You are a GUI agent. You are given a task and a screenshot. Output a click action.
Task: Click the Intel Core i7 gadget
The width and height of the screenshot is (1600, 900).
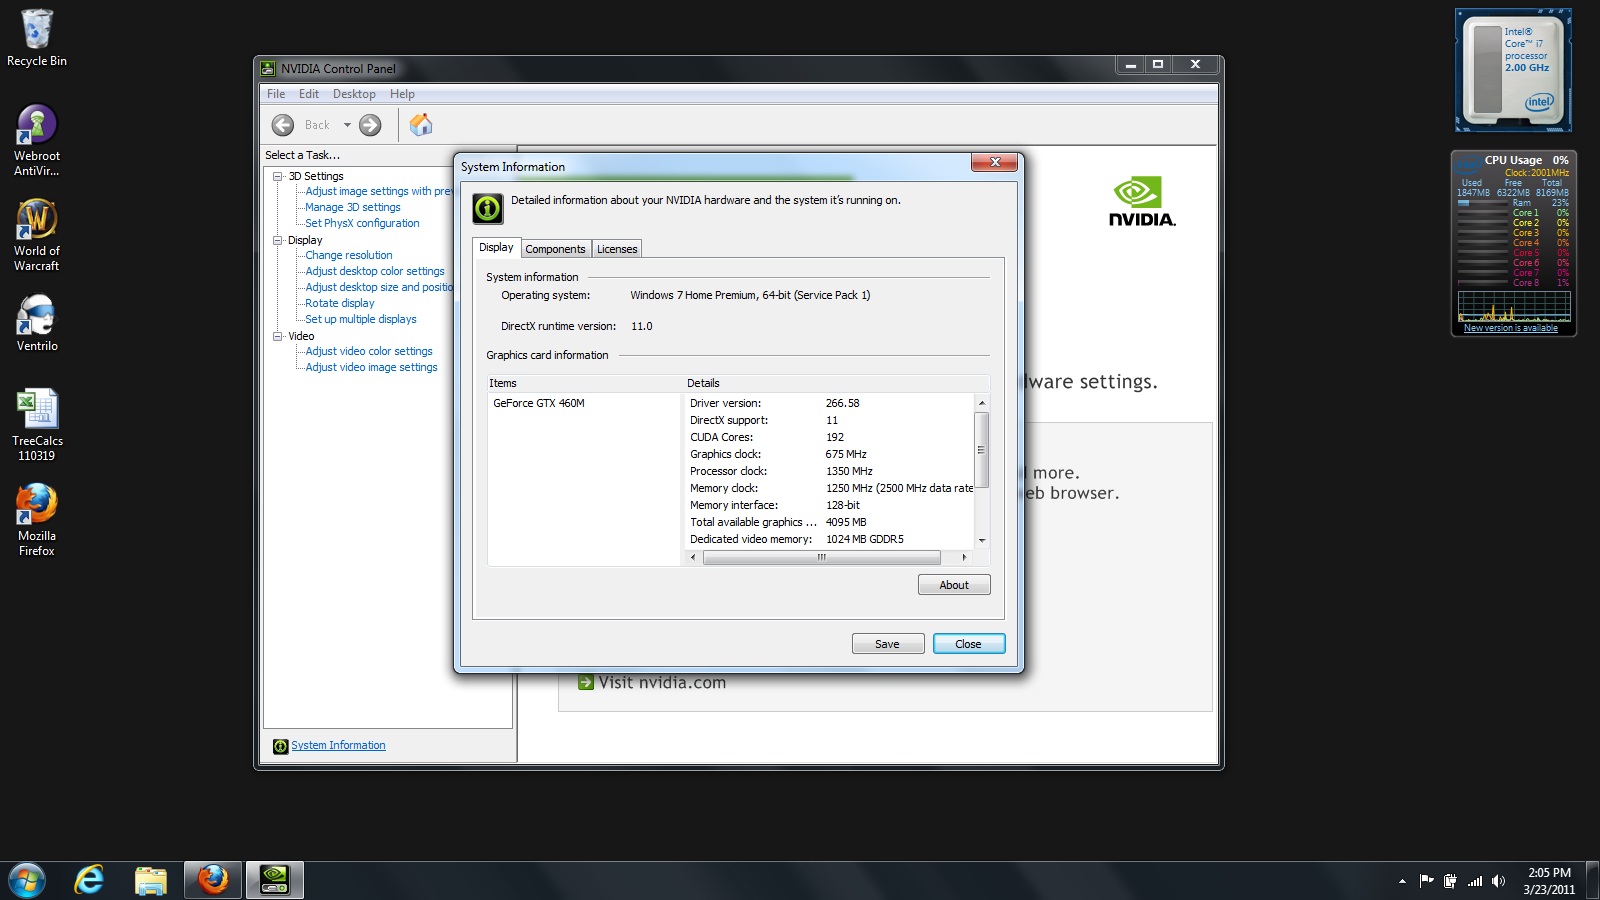point(1513,70)
